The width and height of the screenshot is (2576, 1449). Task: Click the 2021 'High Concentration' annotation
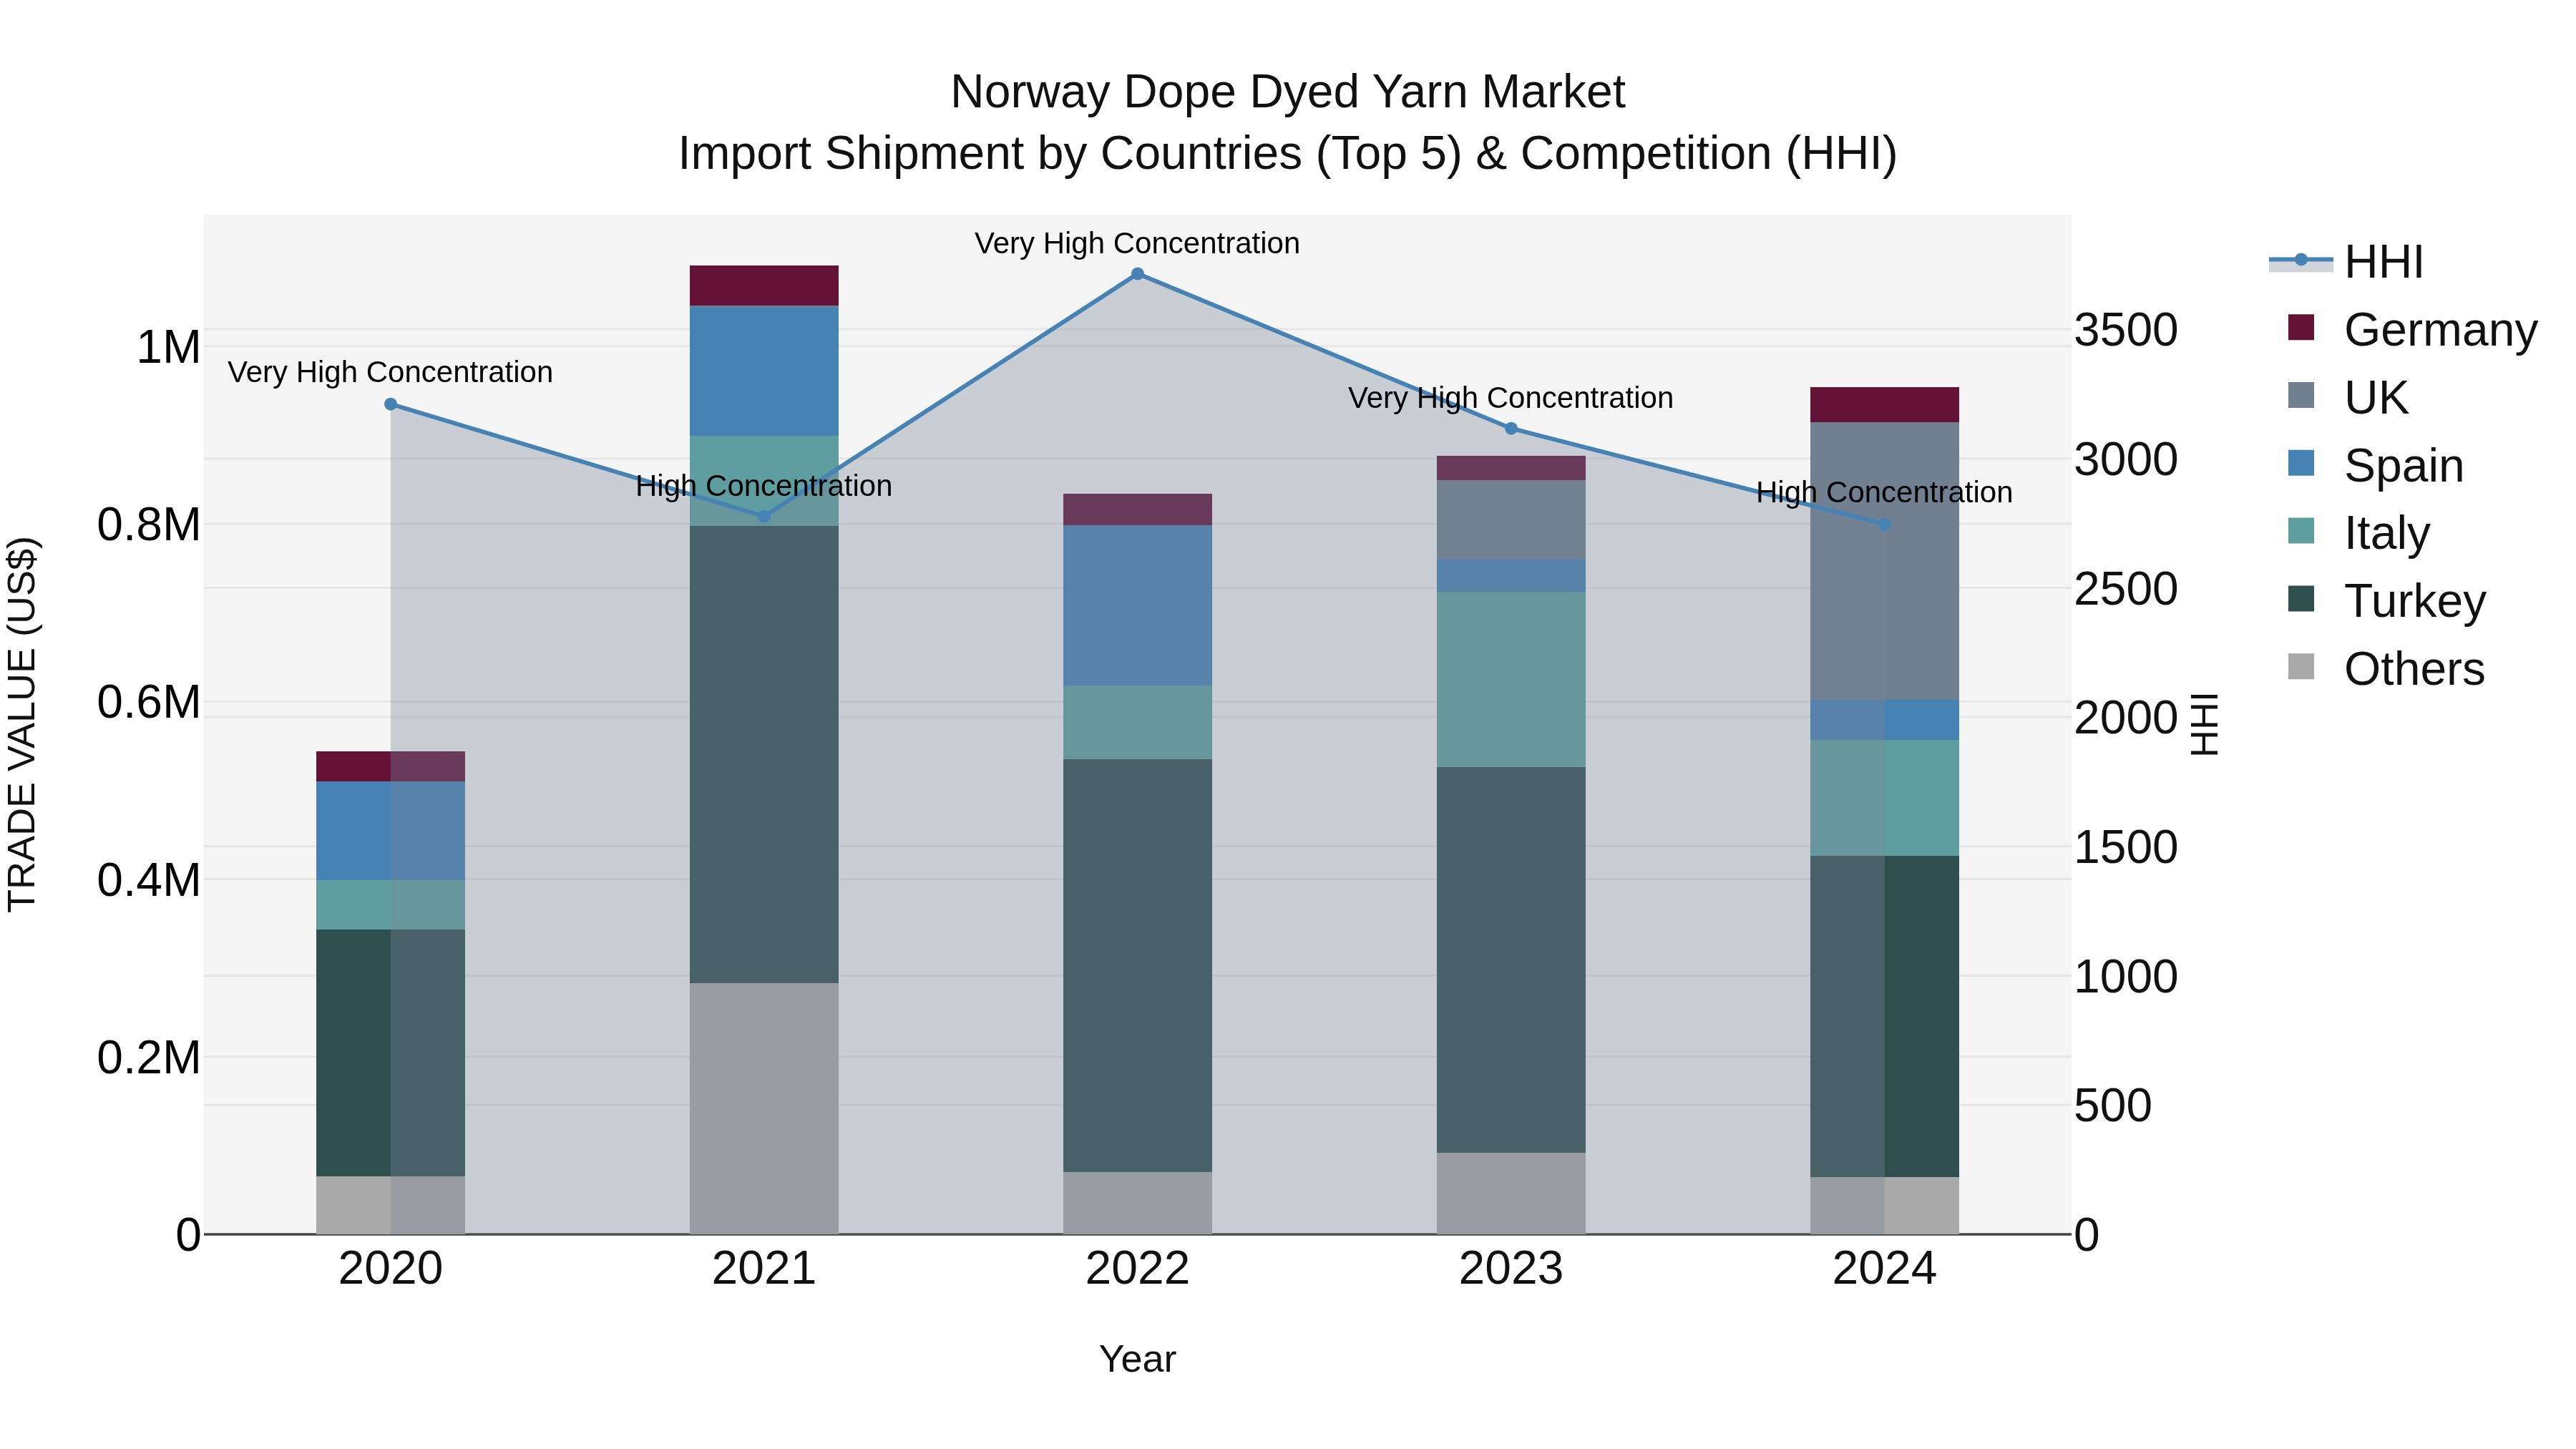pos(764,486)
